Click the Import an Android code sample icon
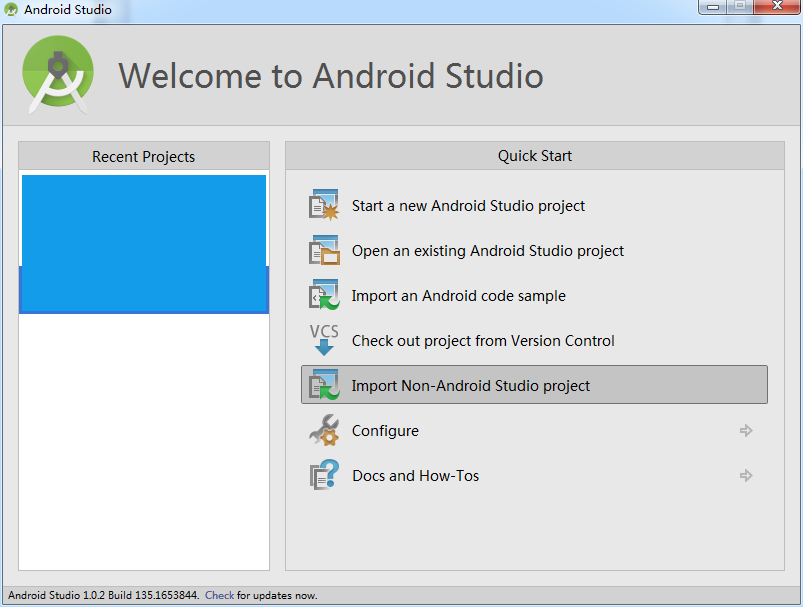The width and height of the screenshot is (803, 607). pyautogui.click(x=324, y=295)
